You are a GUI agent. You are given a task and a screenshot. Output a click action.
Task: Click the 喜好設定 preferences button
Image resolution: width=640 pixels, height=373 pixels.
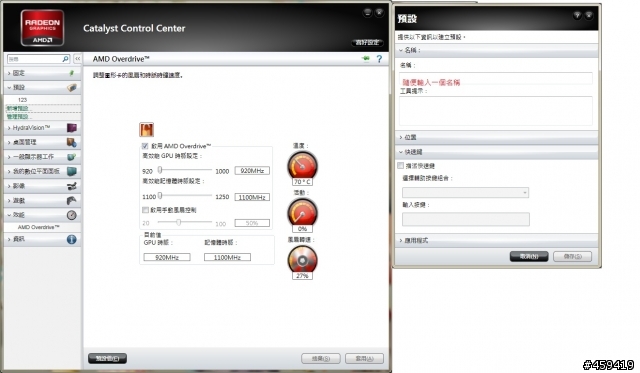click(x=367, y=42)
